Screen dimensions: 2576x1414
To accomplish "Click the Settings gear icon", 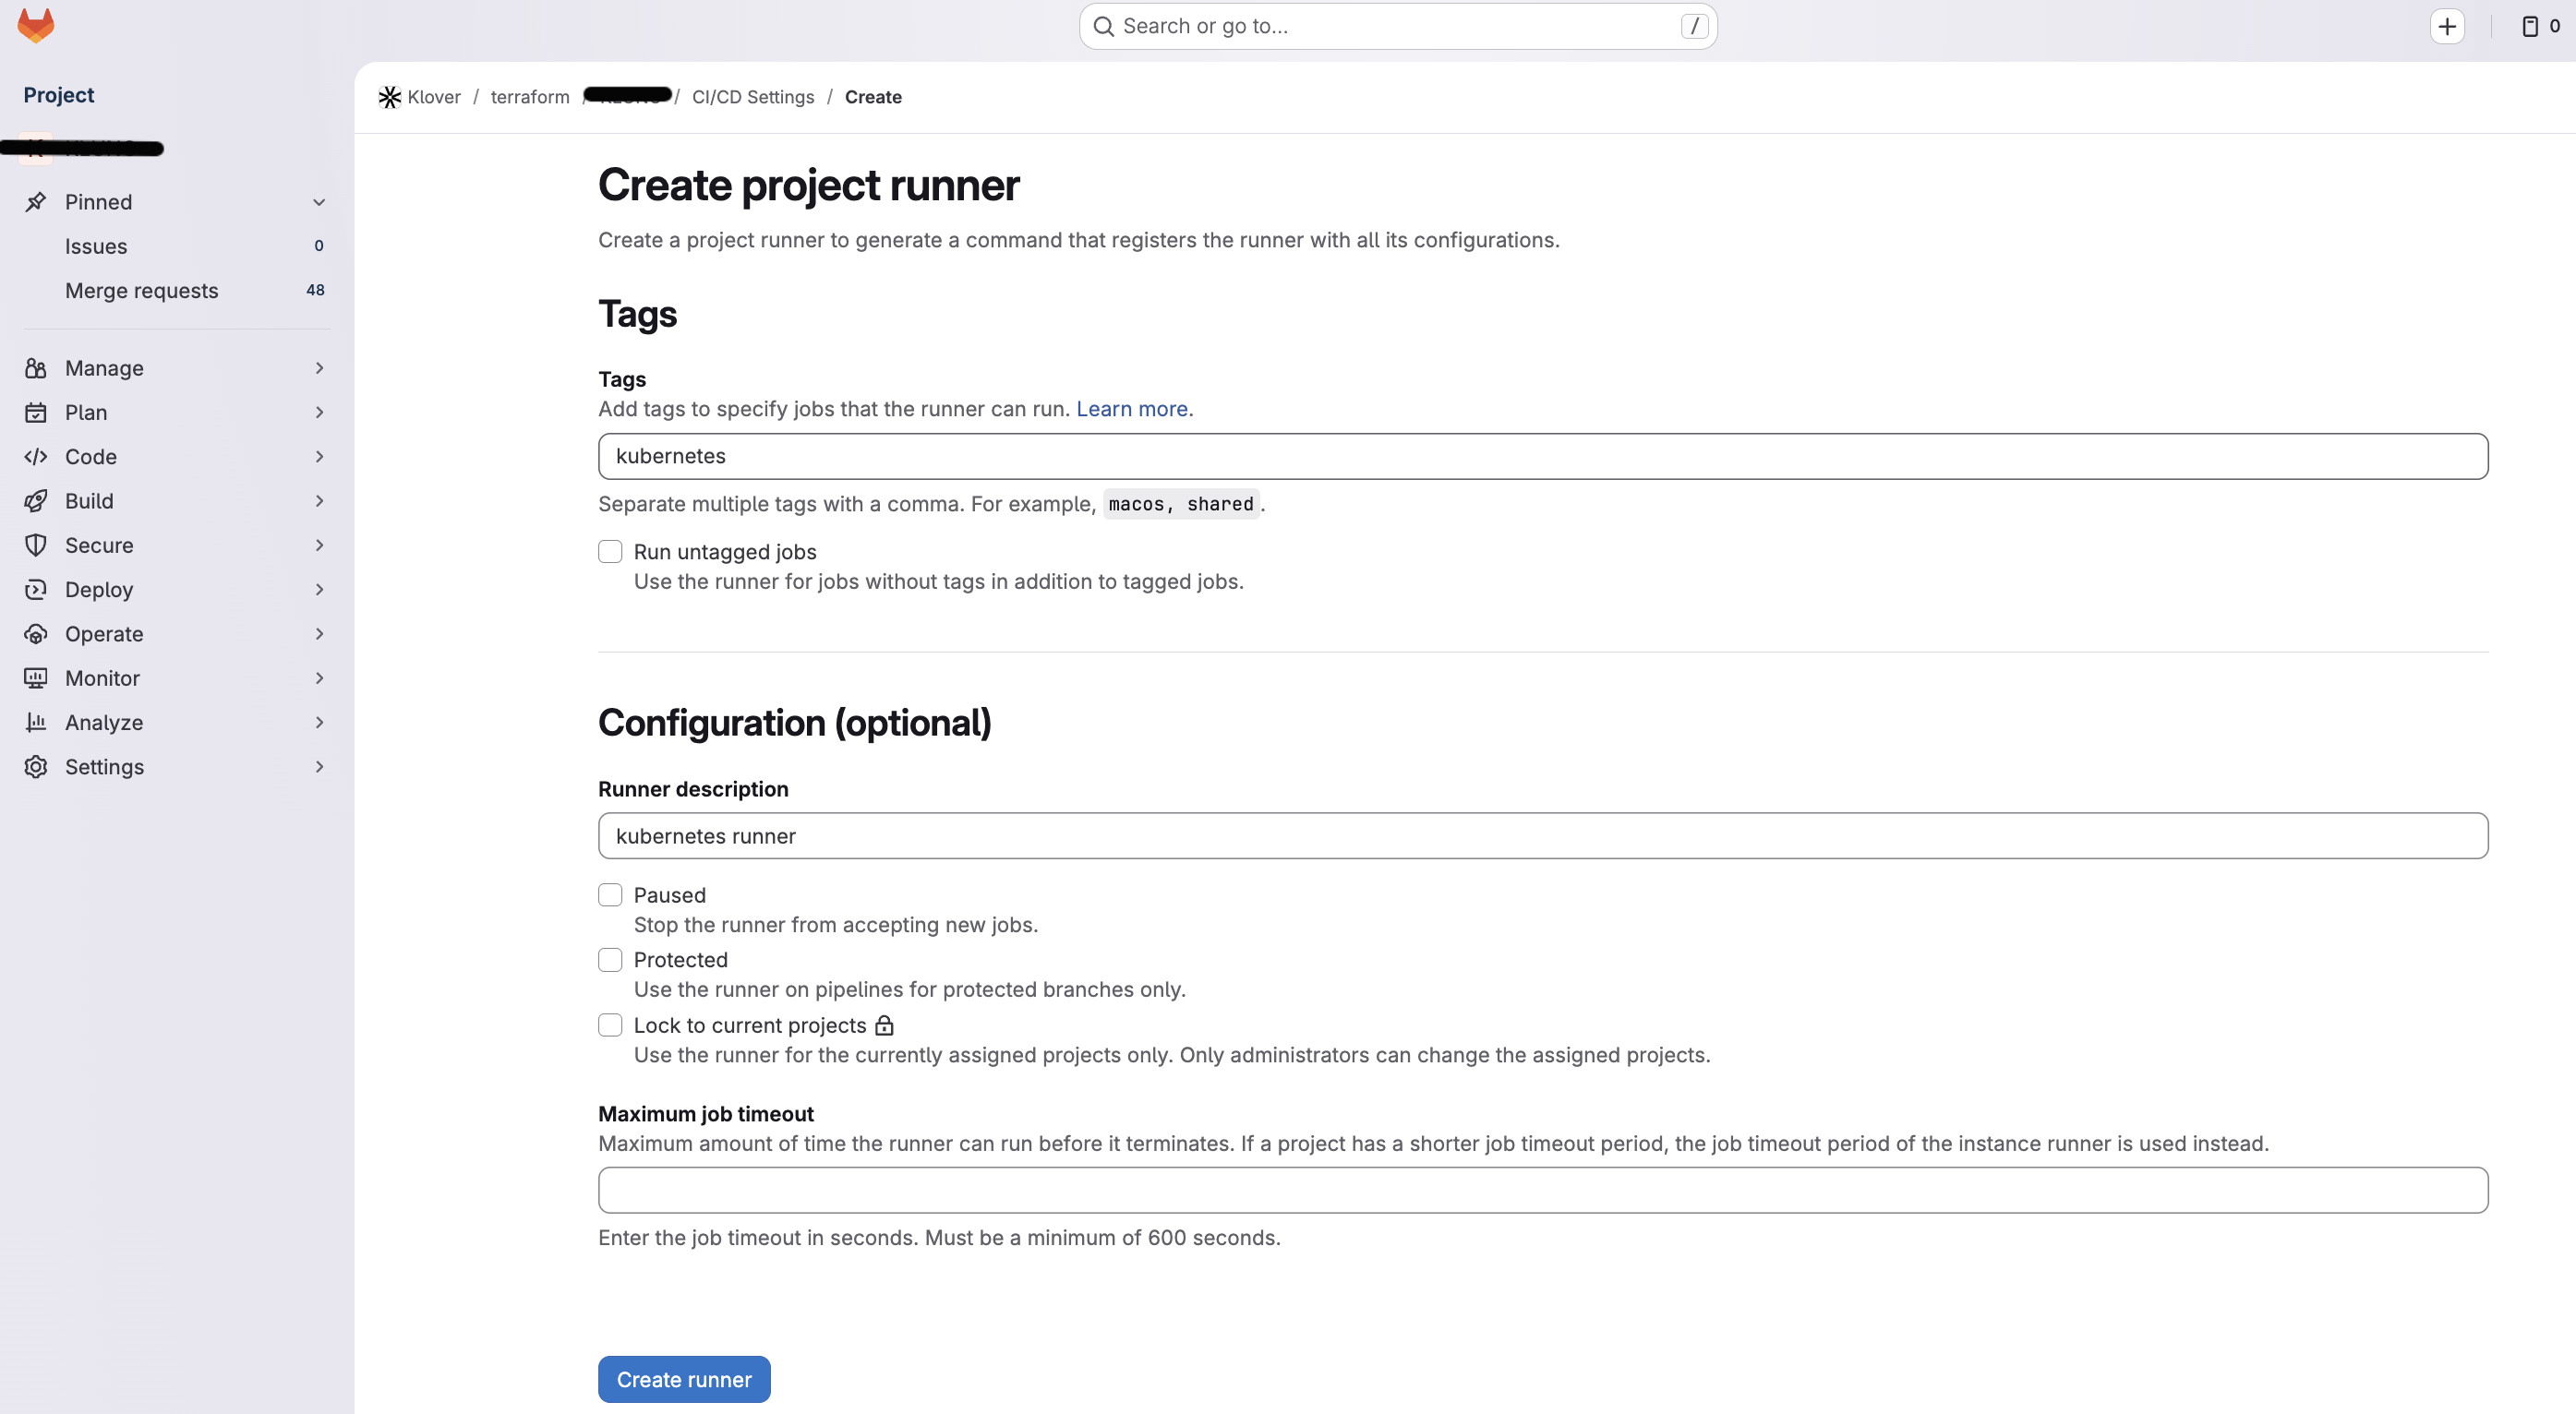I will click(36, 767).
